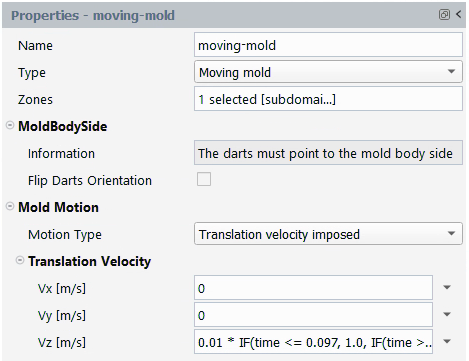Collapse the MoldBodySide section
This screenshot has width=469, height=361.
(x=10, y=126)
